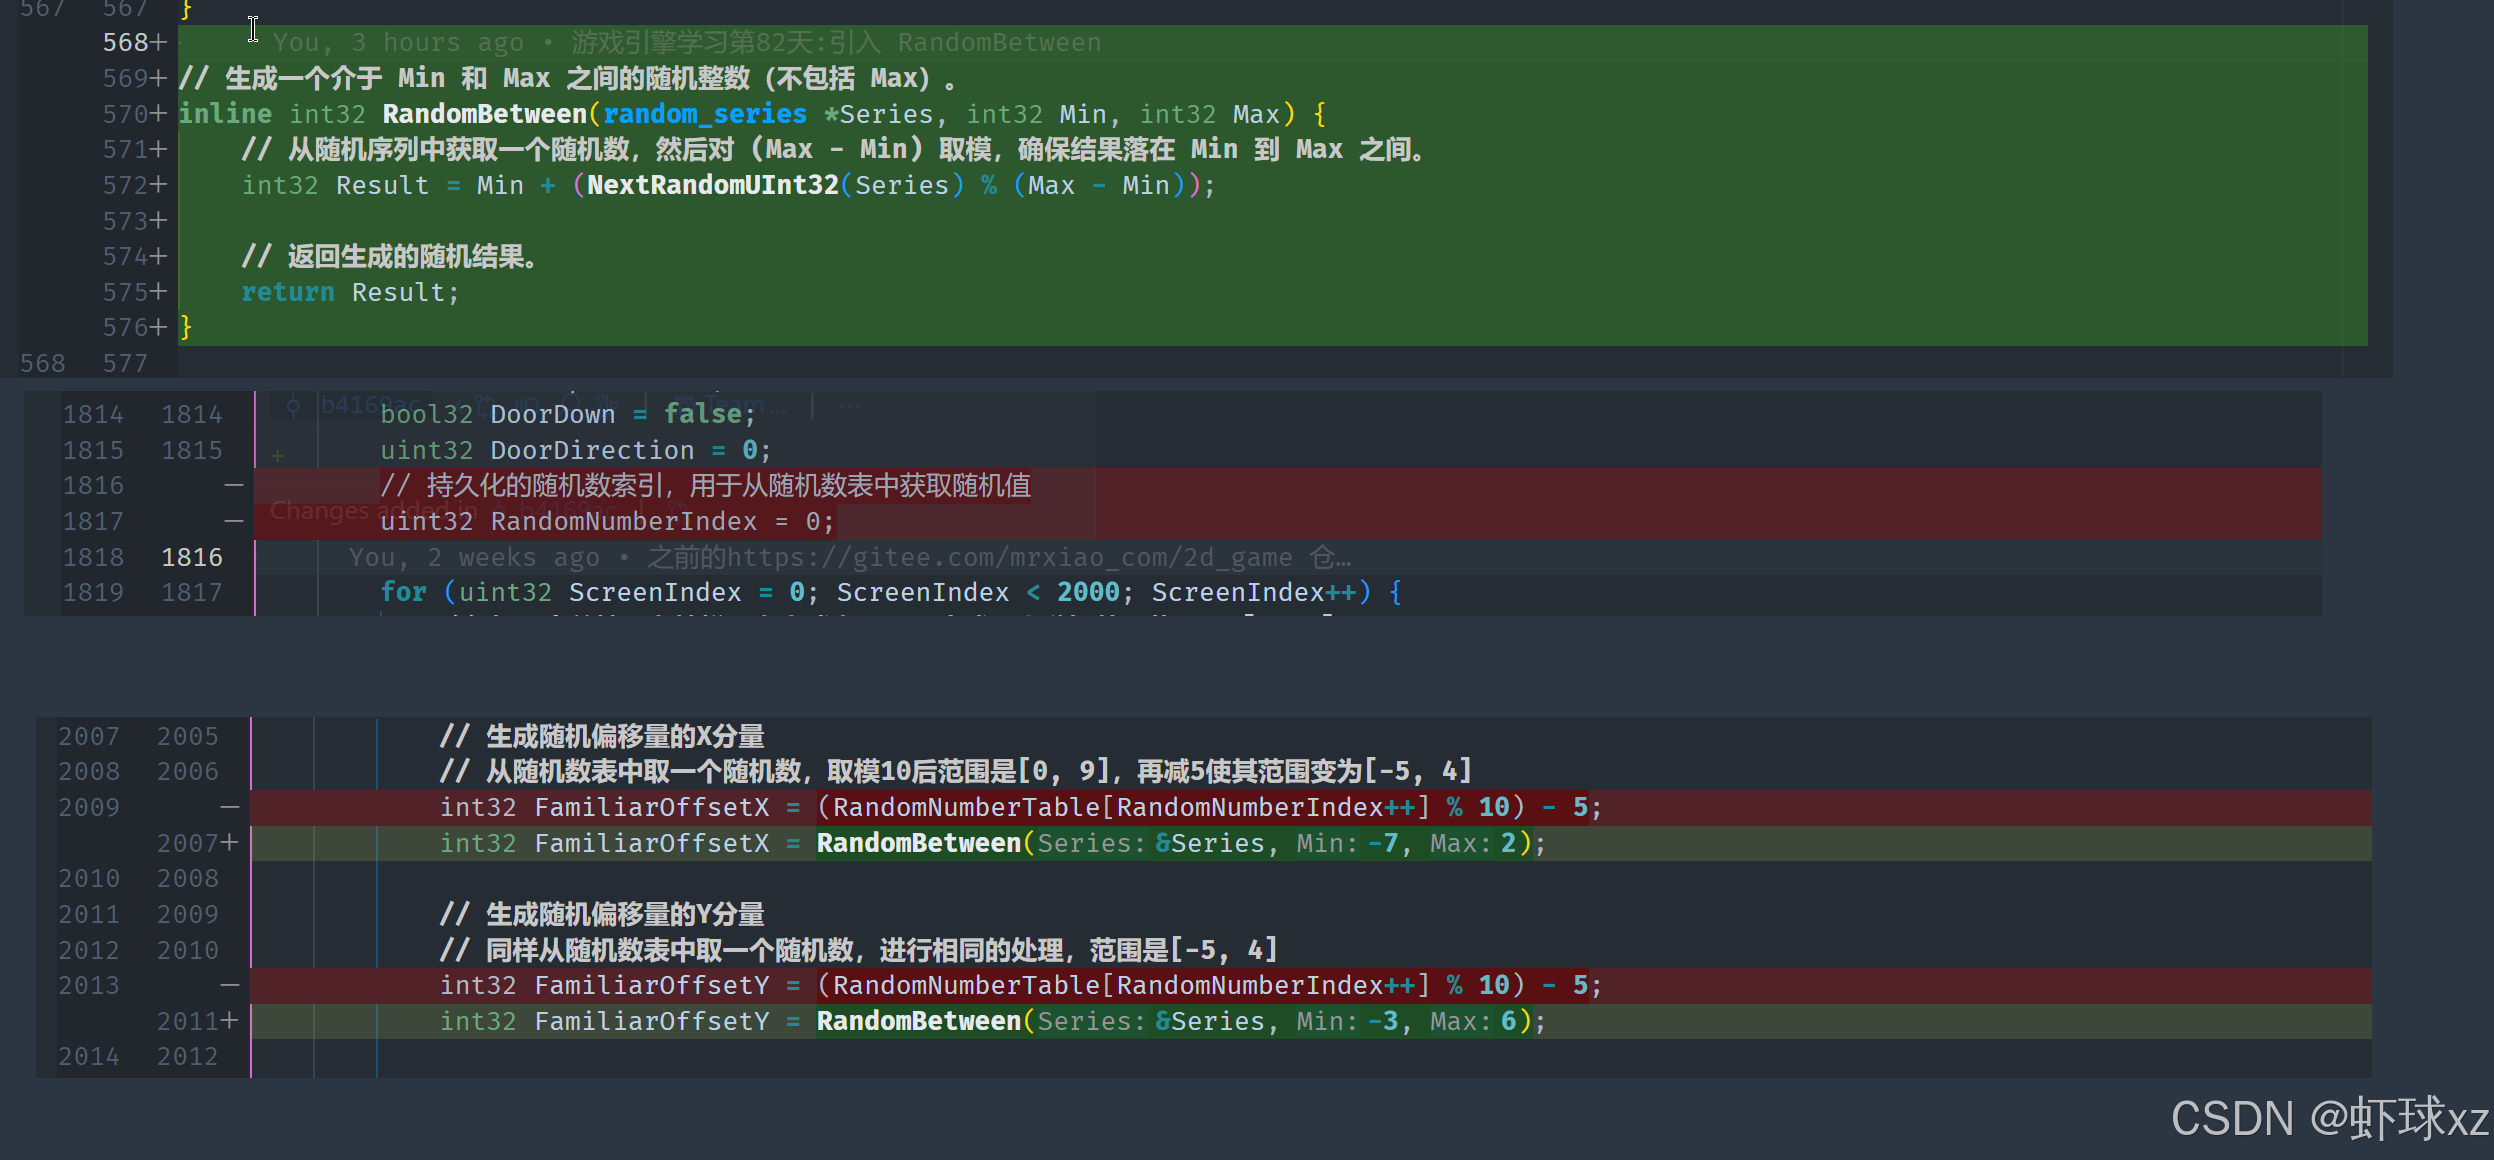Click the random_series type in the function signature
The height and width of the screenshot is (1160, 2494).
pyautogui.click(x=705, y=114)
